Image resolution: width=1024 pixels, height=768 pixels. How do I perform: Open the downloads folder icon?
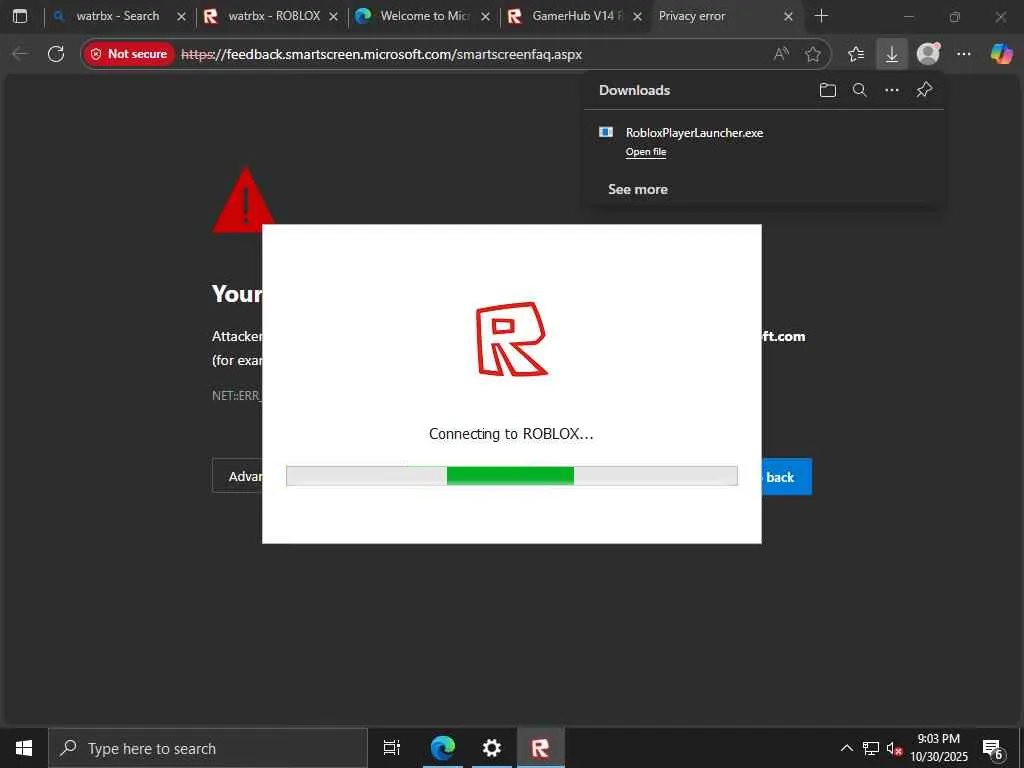(827, 90)
